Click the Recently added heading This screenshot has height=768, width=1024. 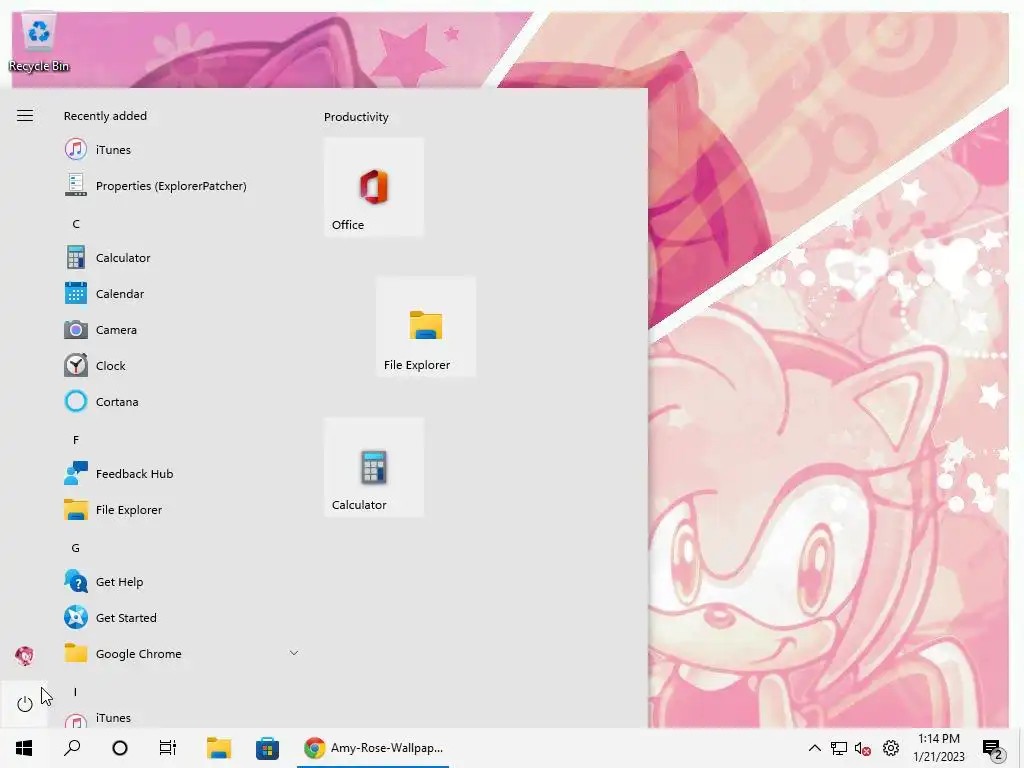pyautogui.click(x=105, y=116)
